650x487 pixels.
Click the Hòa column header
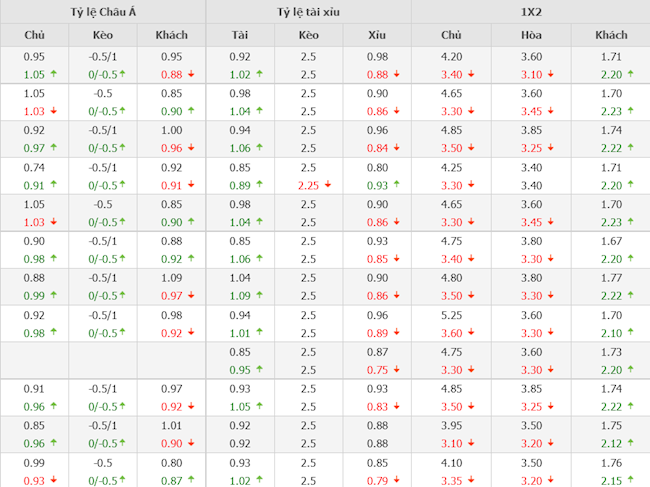[531, 35]
